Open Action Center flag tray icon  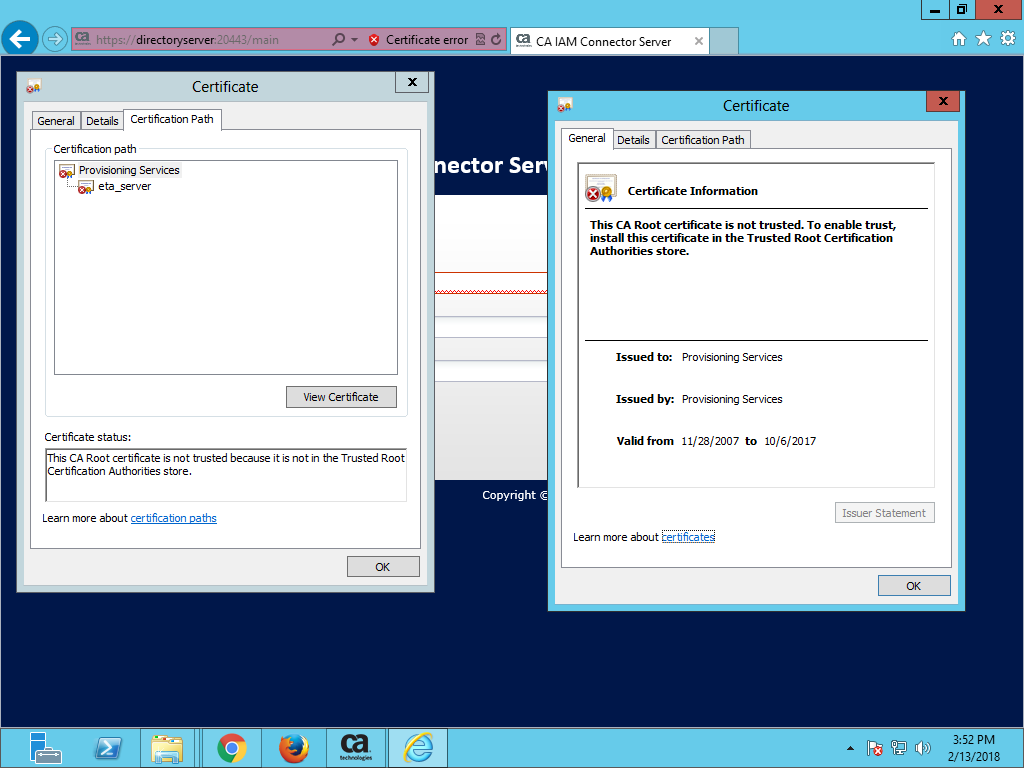875,748
